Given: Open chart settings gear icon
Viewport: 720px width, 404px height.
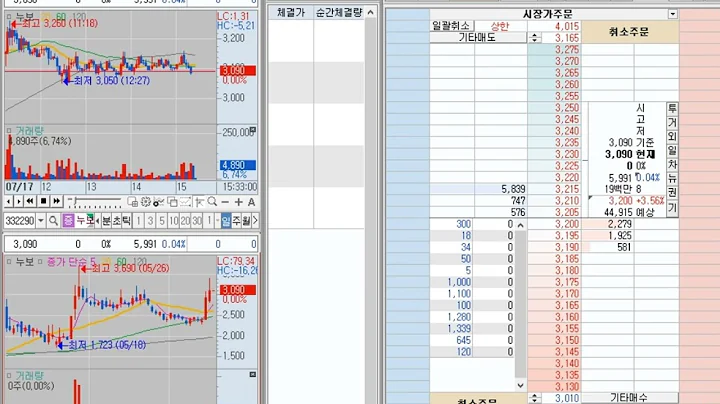Looking at the screenshot, I should point(146,202).
